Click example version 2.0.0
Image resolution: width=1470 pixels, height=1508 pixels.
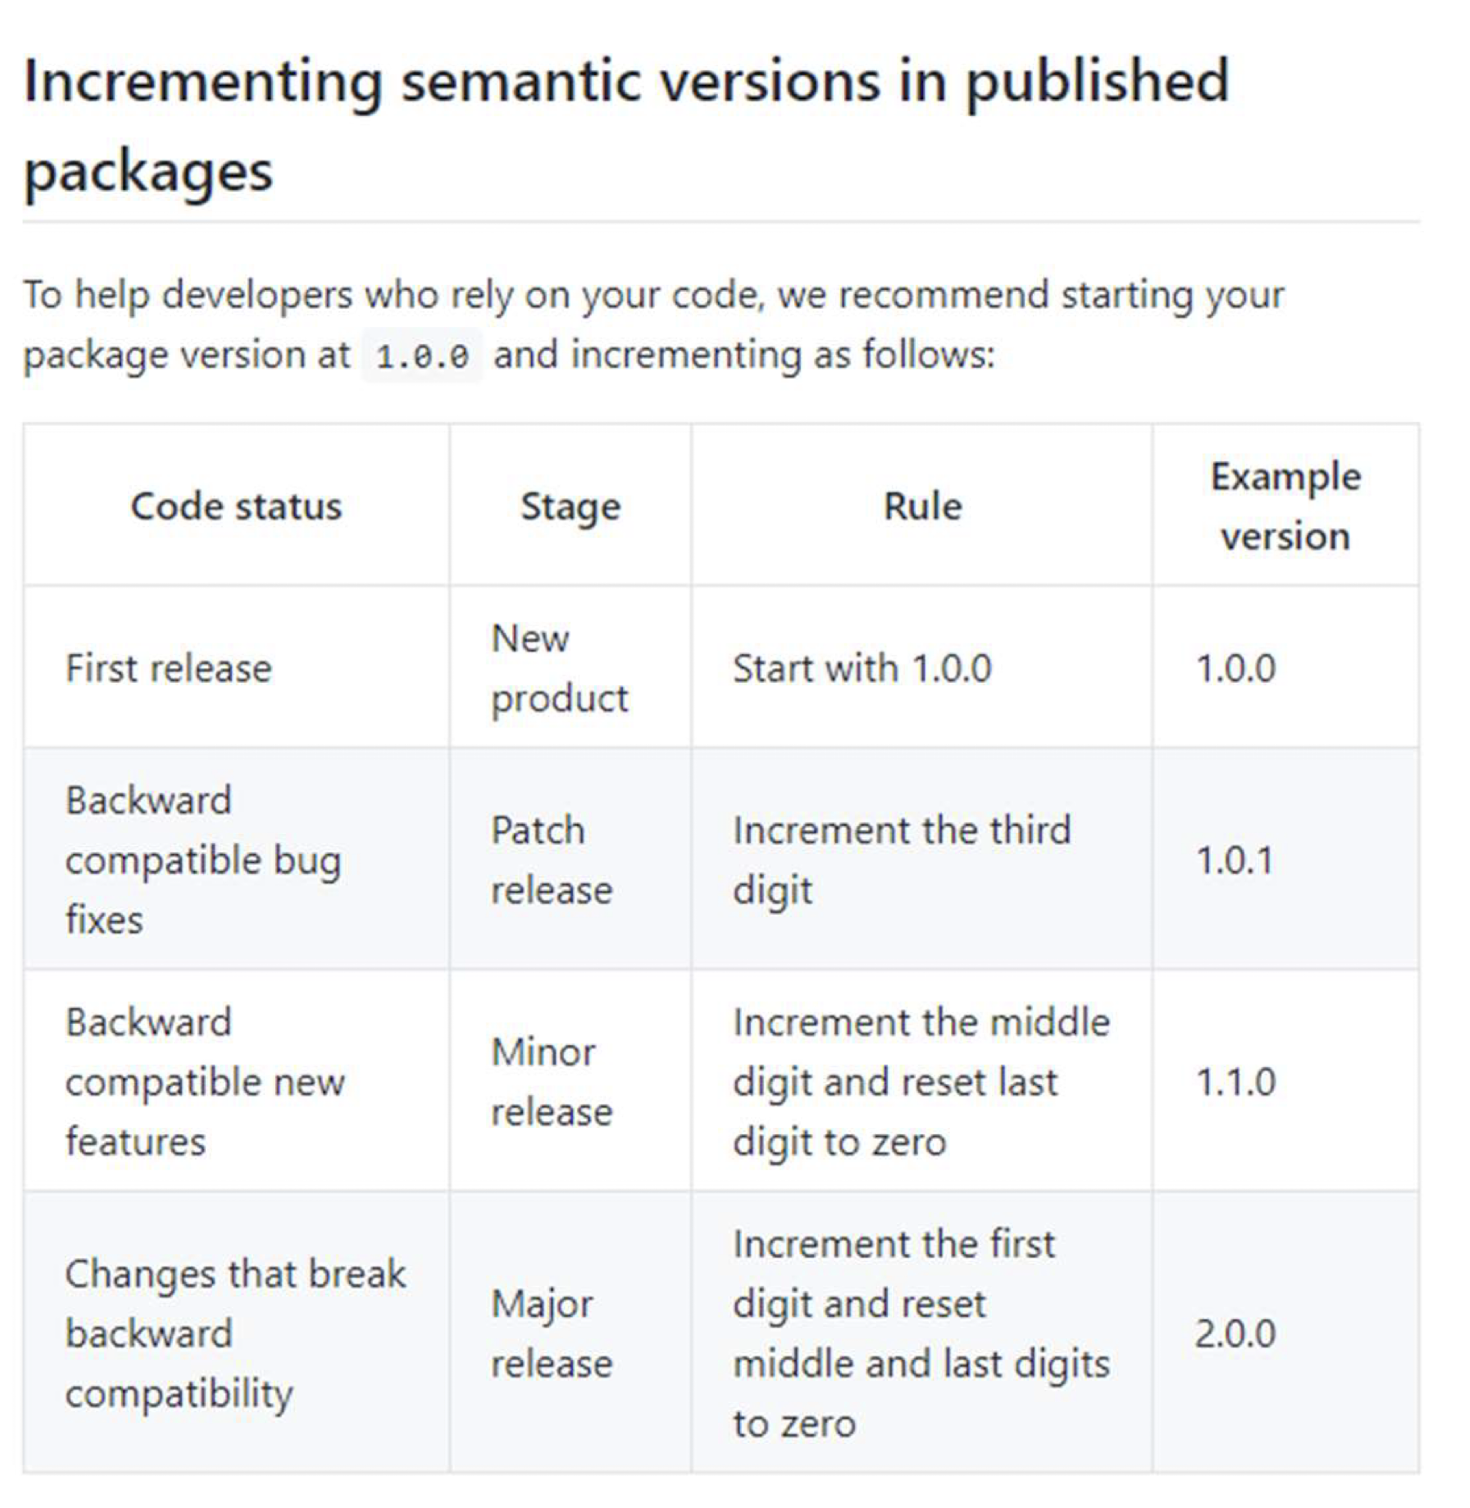point(1235,1334)
